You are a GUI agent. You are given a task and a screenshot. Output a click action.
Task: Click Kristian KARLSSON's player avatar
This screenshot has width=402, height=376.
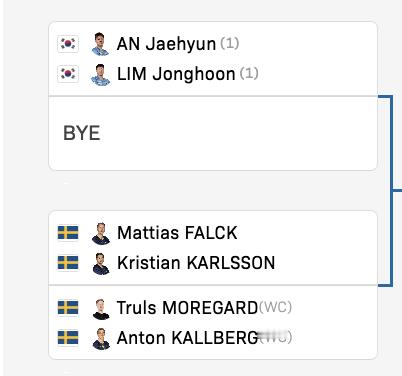click(101, 264)
